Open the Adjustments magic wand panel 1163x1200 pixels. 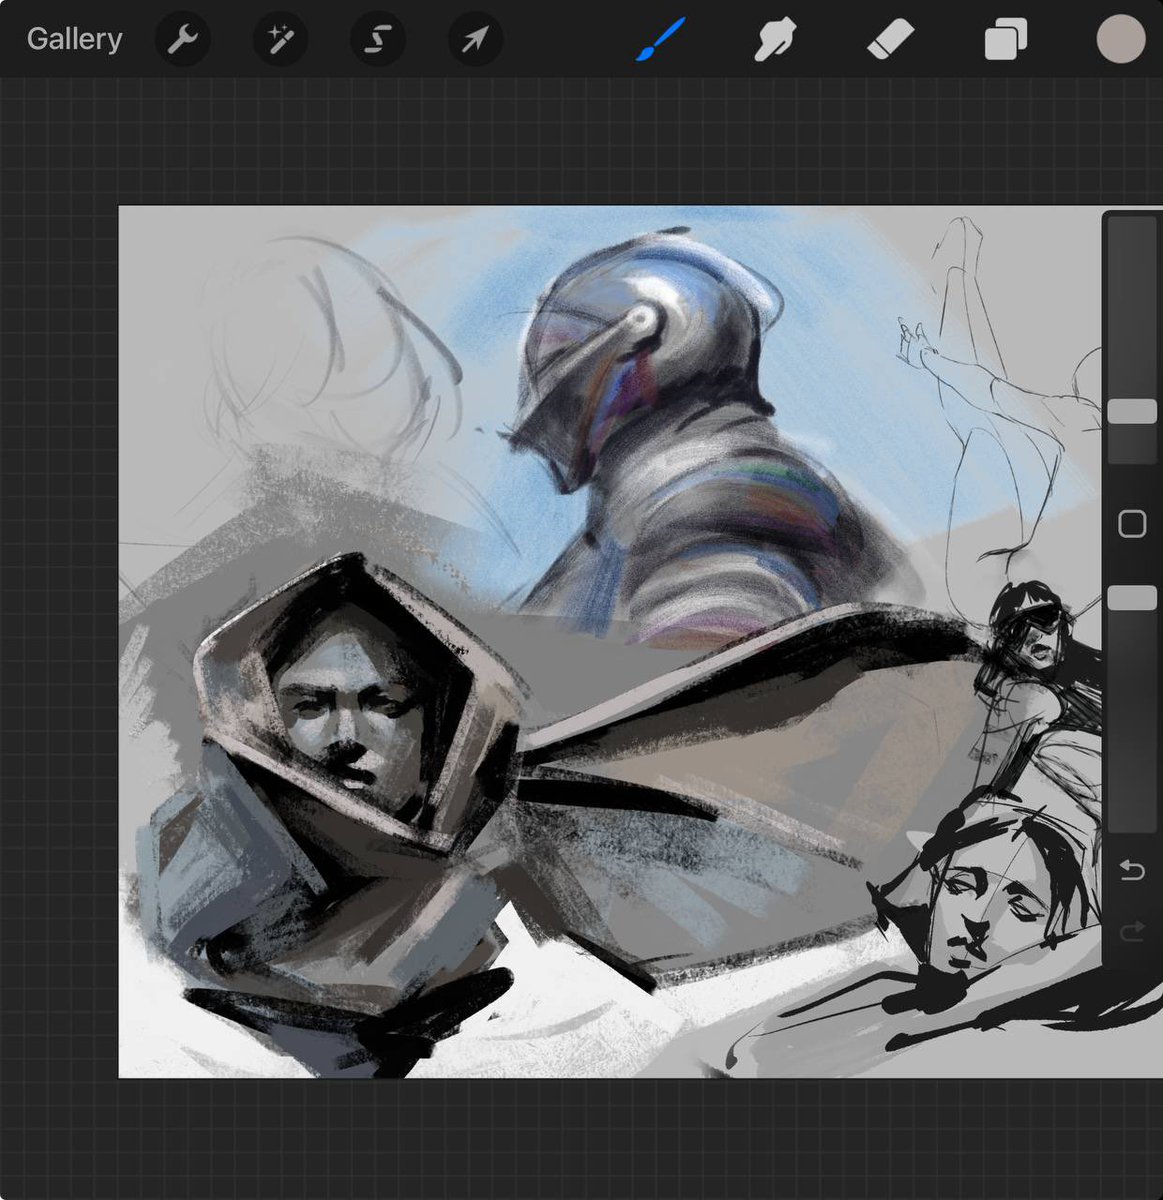[x=280, y=39]
